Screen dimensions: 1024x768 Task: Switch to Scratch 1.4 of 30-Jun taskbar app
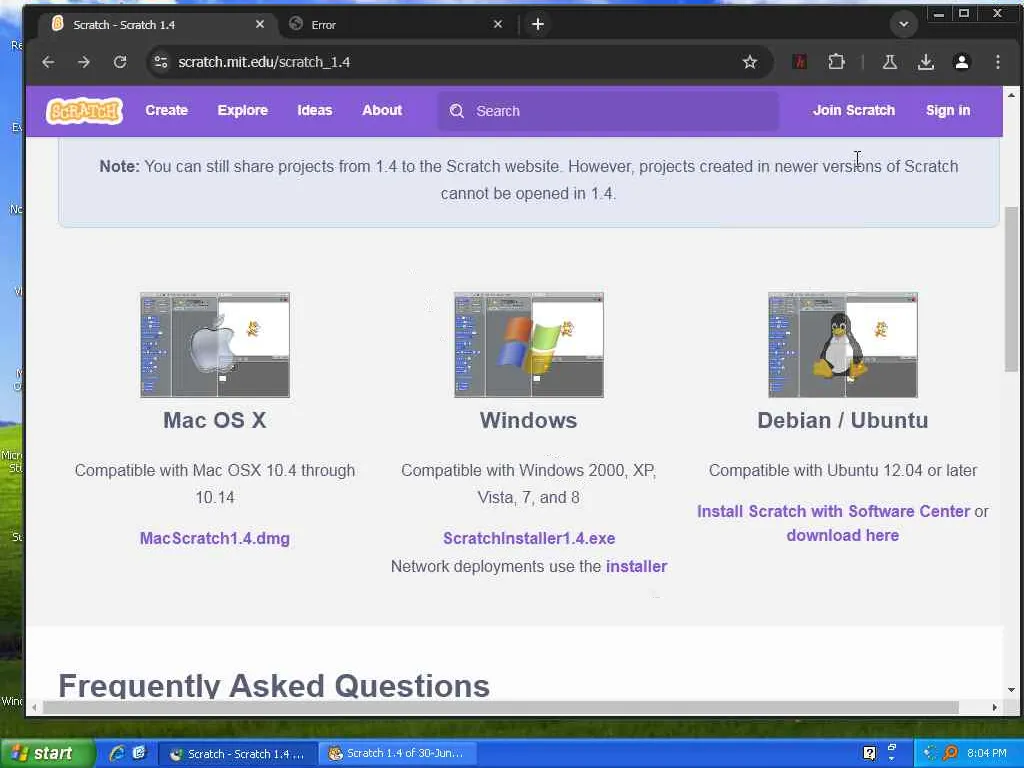coord(398,754)
